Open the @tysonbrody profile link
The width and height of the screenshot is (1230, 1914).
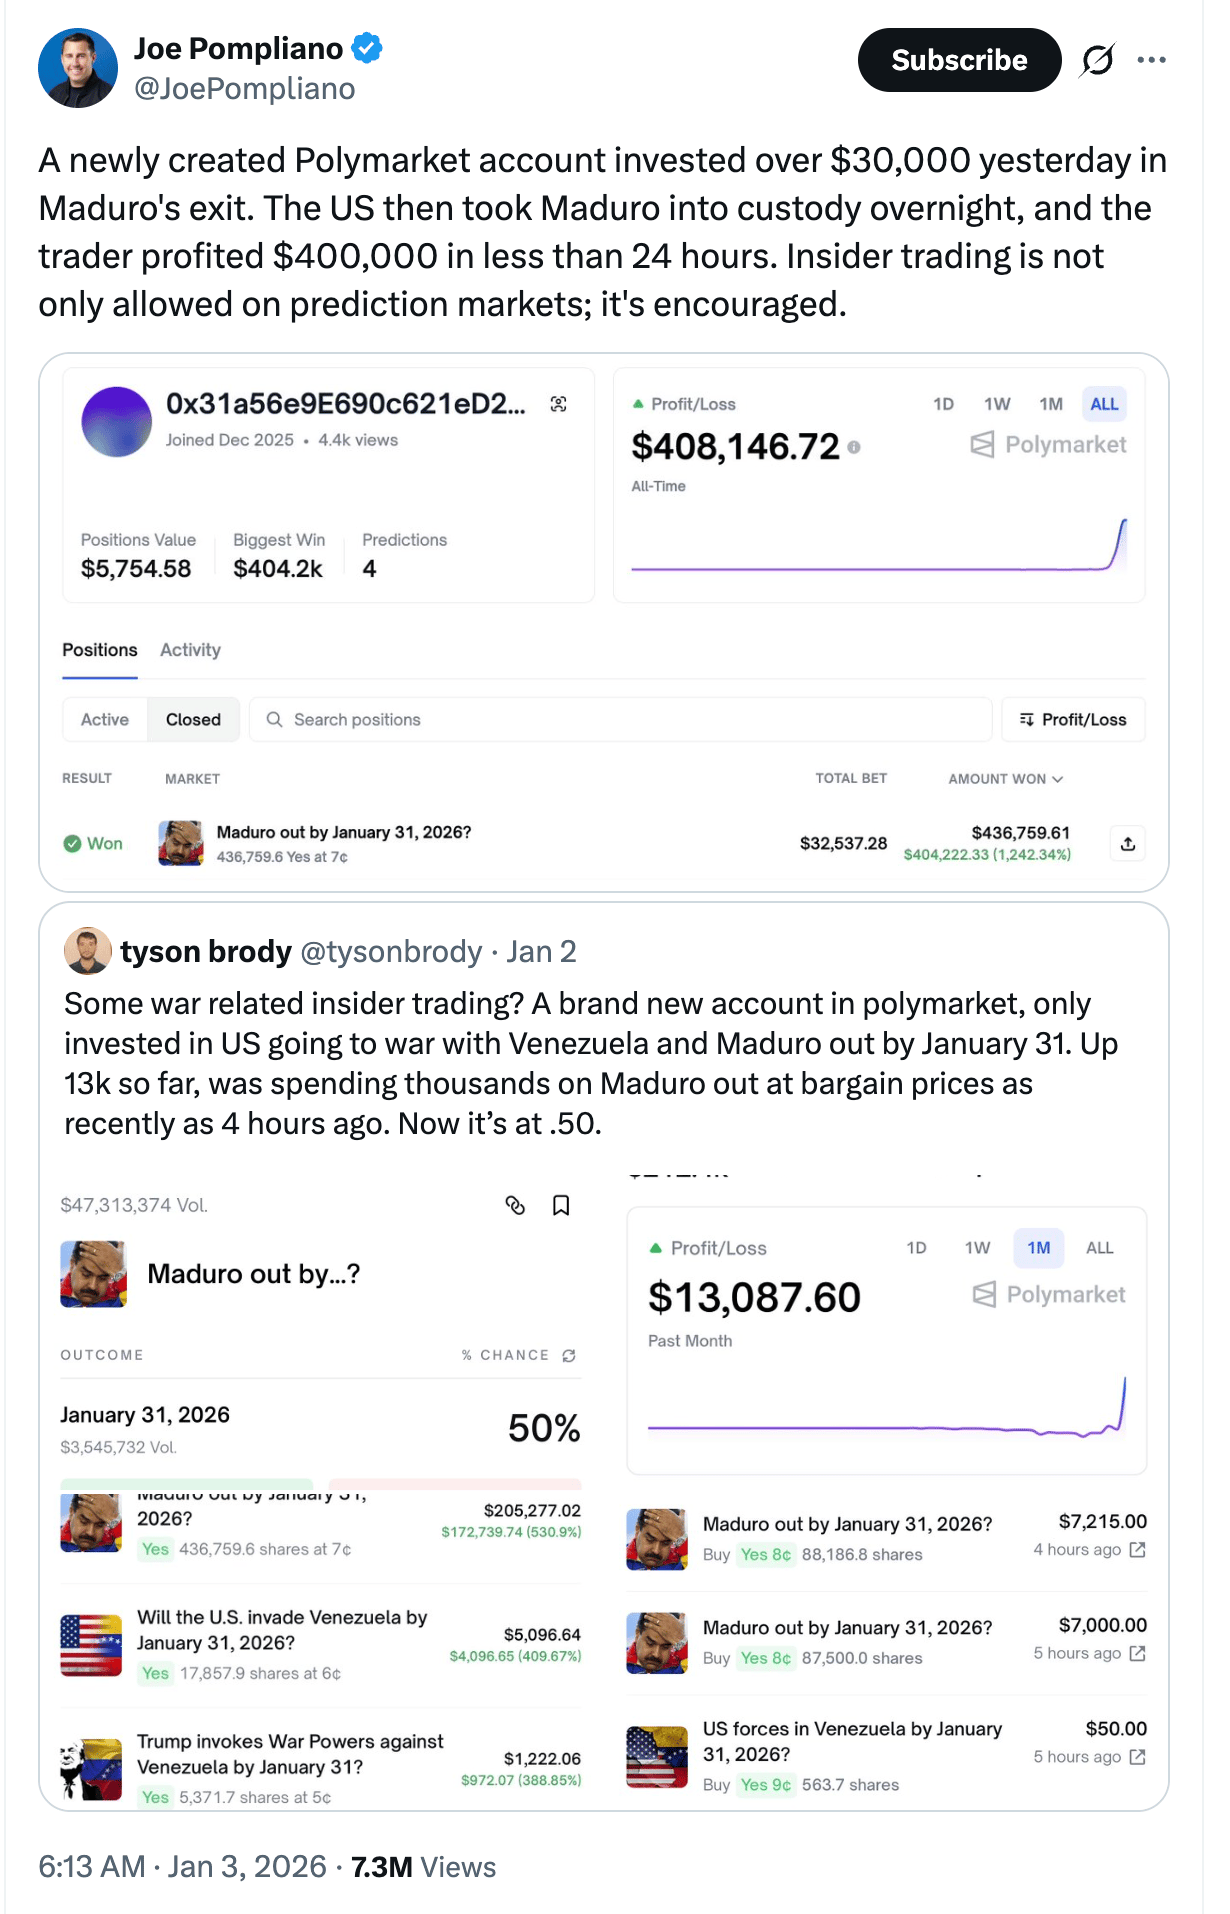(x=391, y=951)
